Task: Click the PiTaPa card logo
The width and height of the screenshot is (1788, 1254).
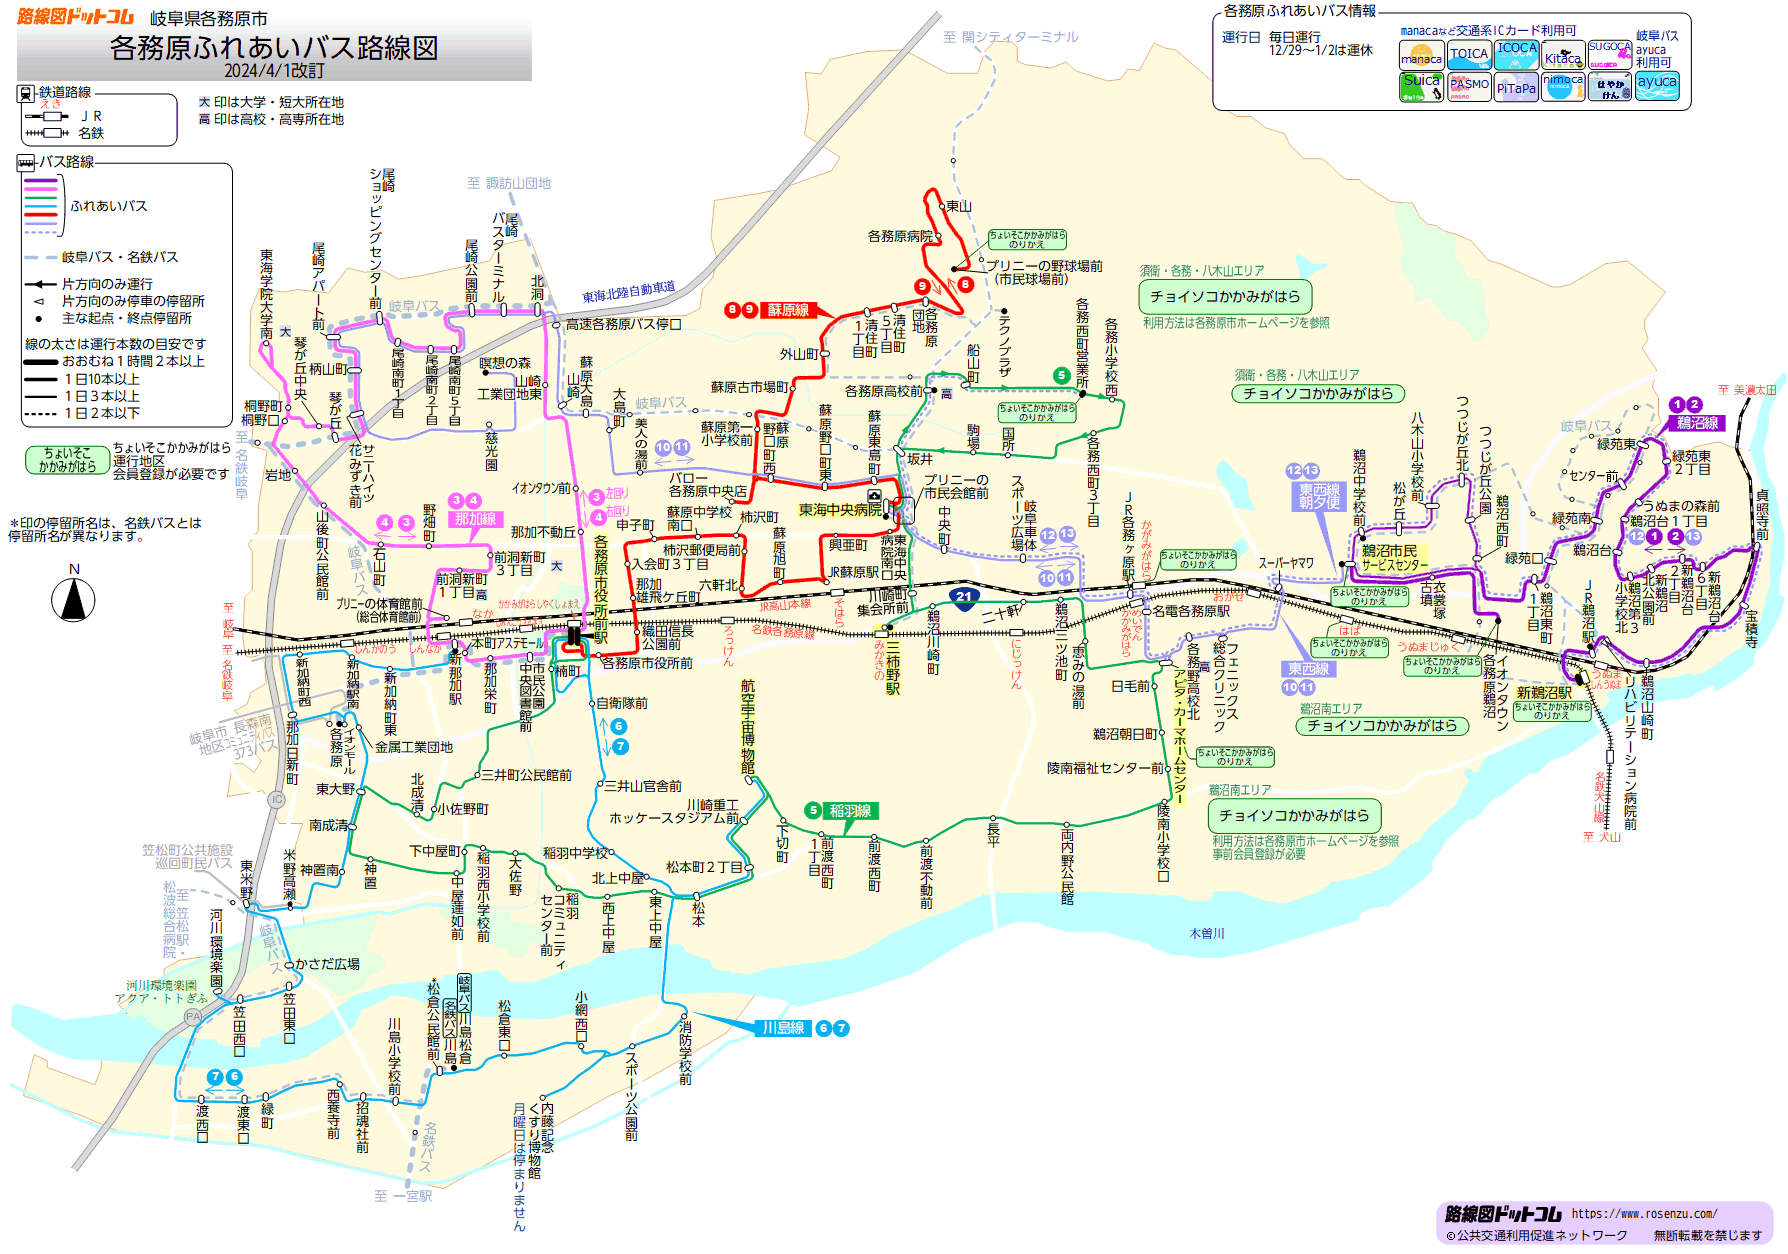Action: click(1516, 86)
